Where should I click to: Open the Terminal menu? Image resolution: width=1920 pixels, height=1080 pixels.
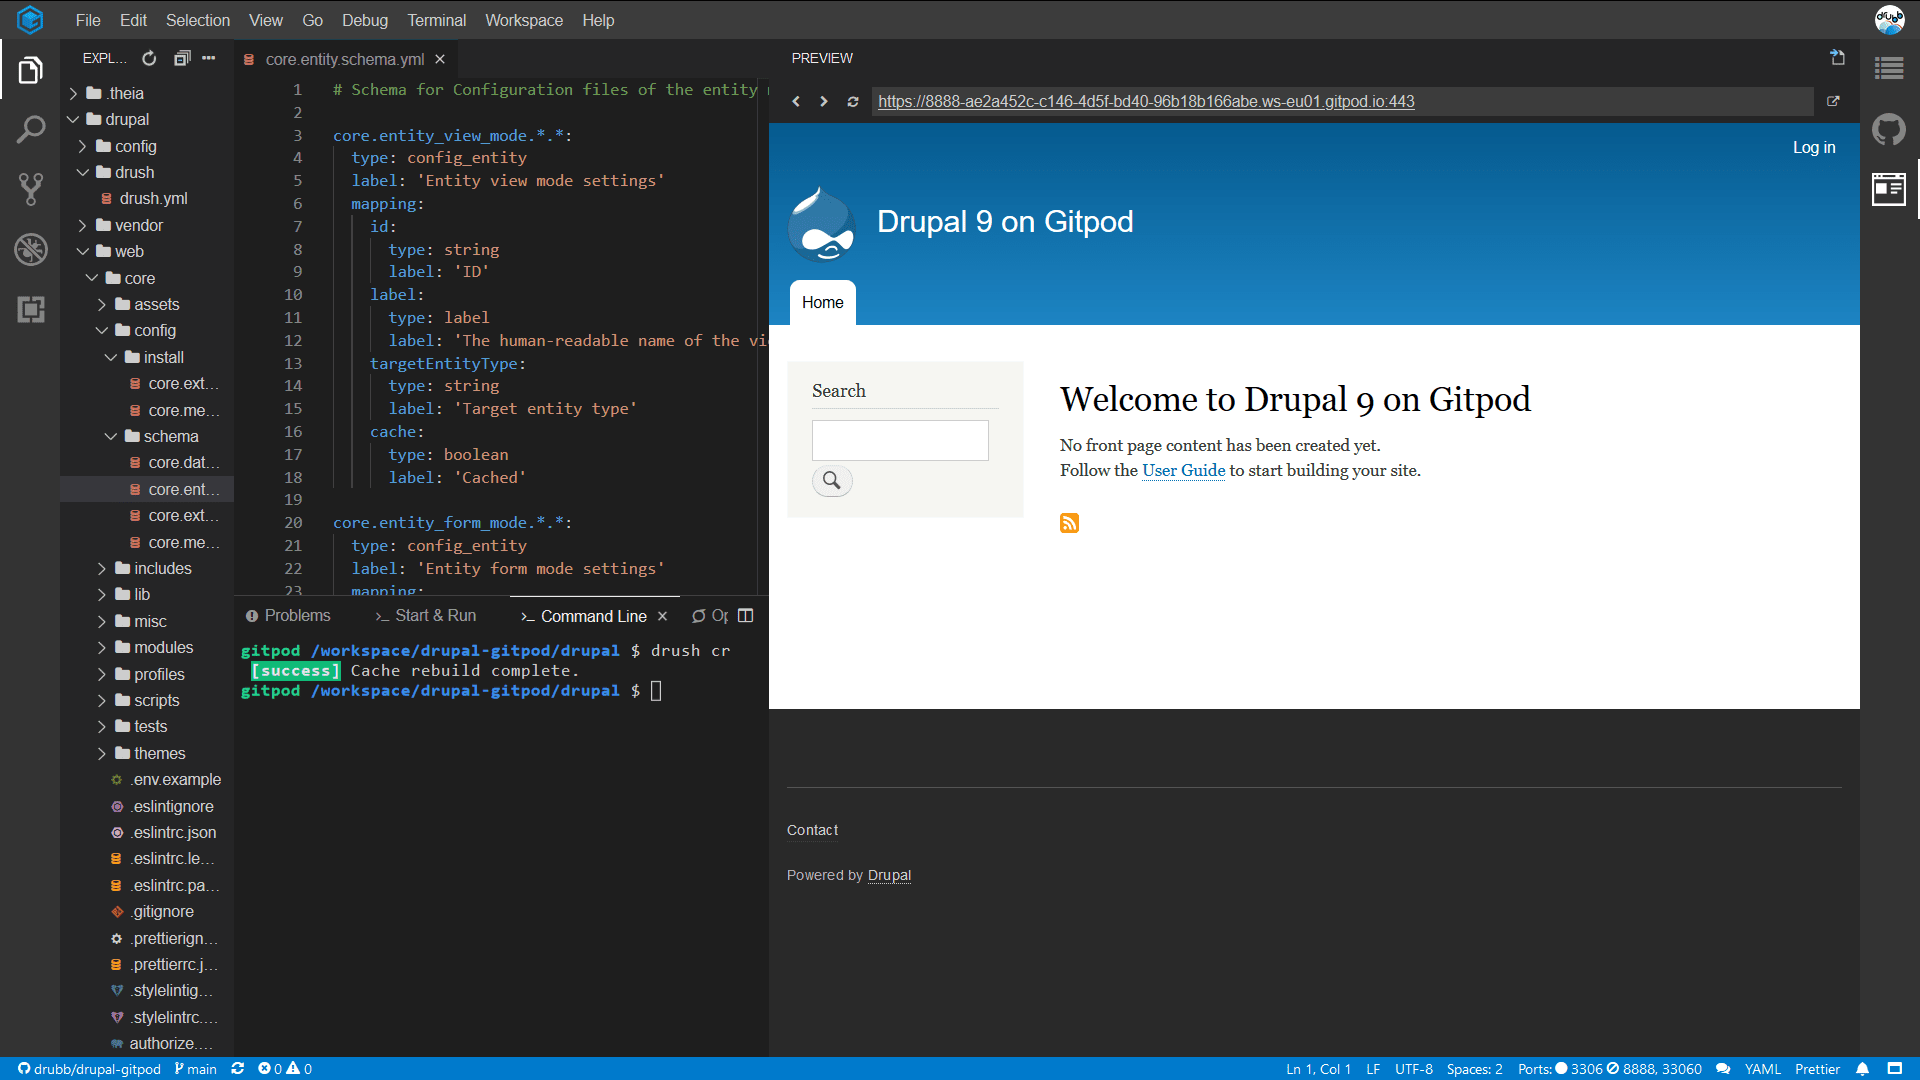(x=436, y=20)
